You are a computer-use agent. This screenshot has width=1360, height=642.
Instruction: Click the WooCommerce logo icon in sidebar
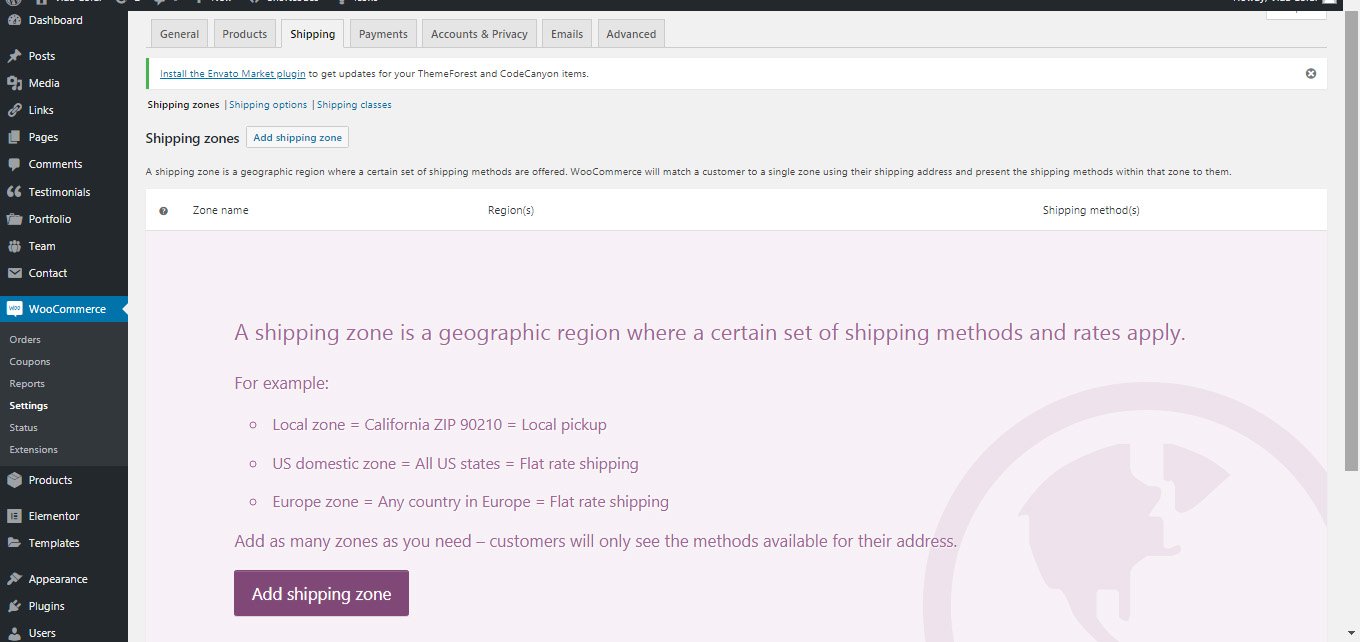pyautogui.click(x=14, y=309)
